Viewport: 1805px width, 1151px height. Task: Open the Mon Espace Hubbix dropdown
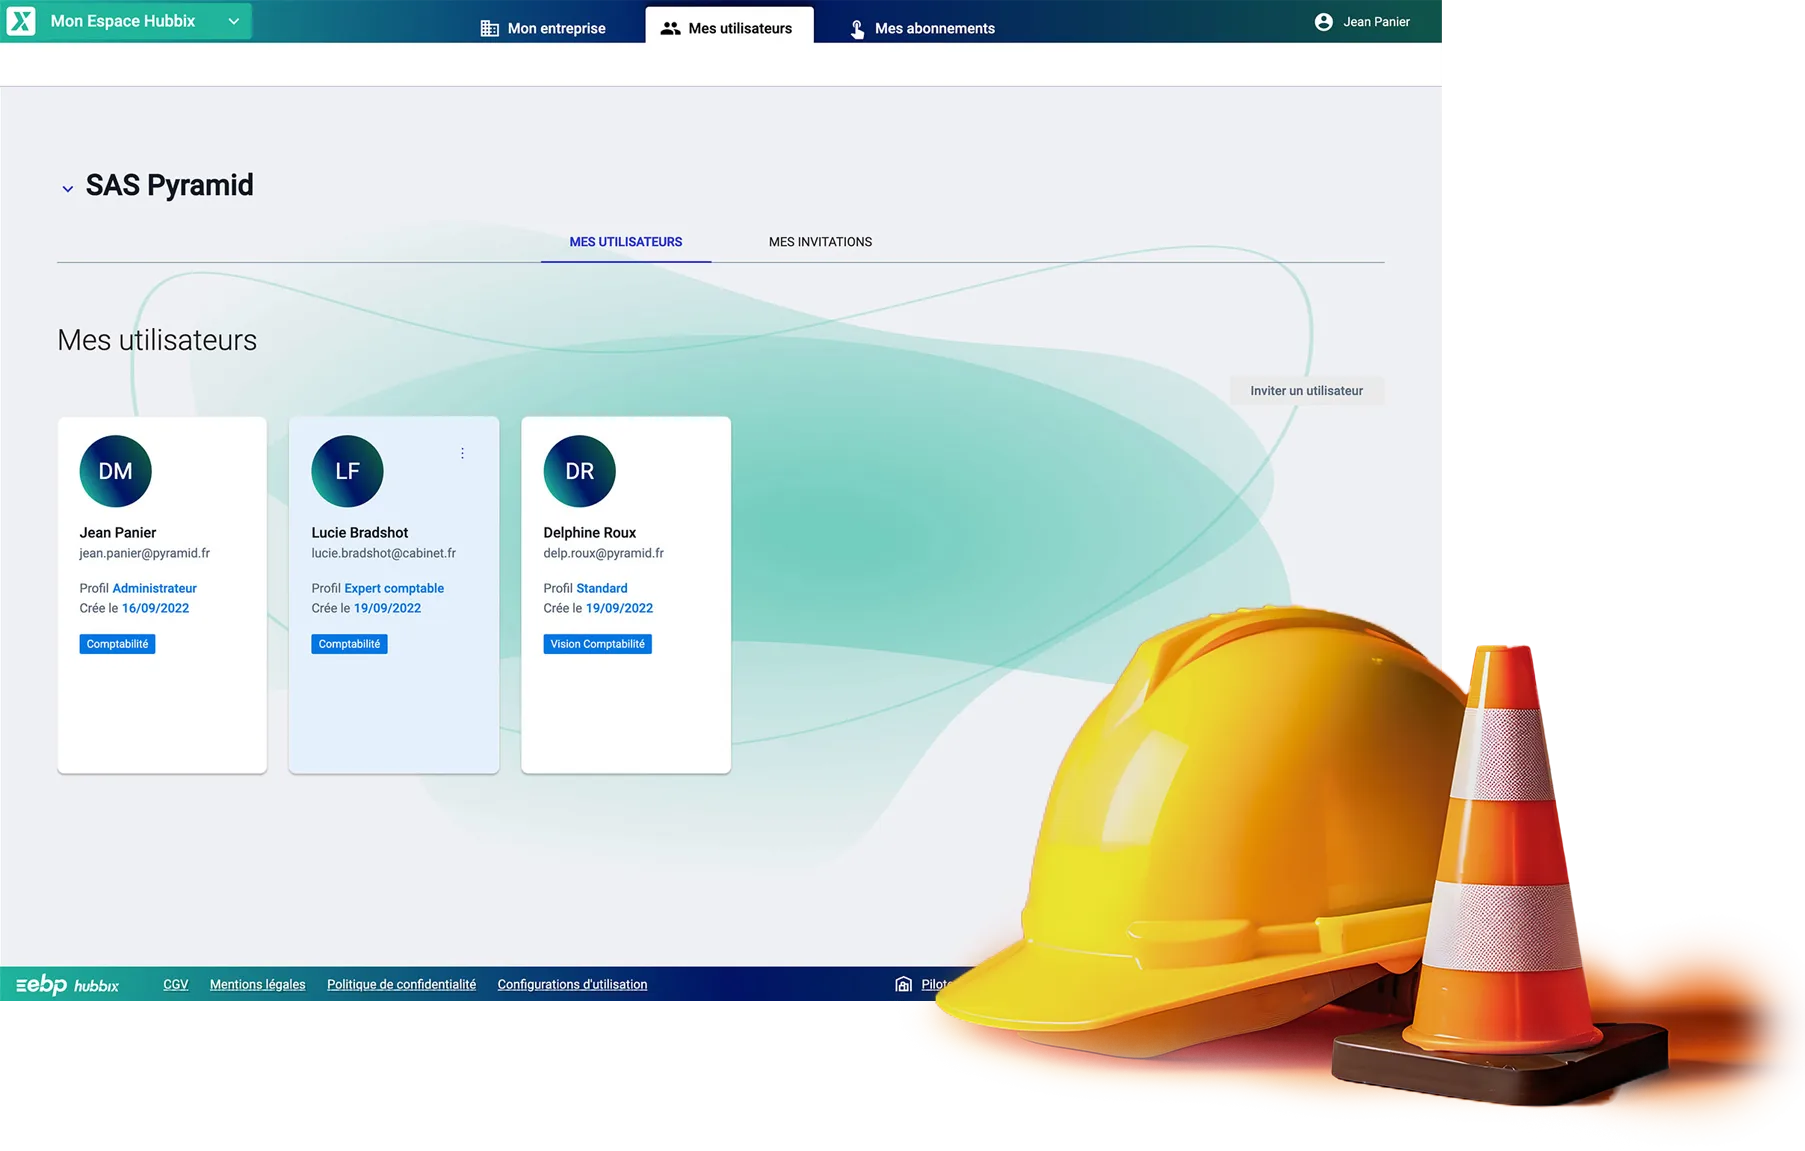point(234,20)
